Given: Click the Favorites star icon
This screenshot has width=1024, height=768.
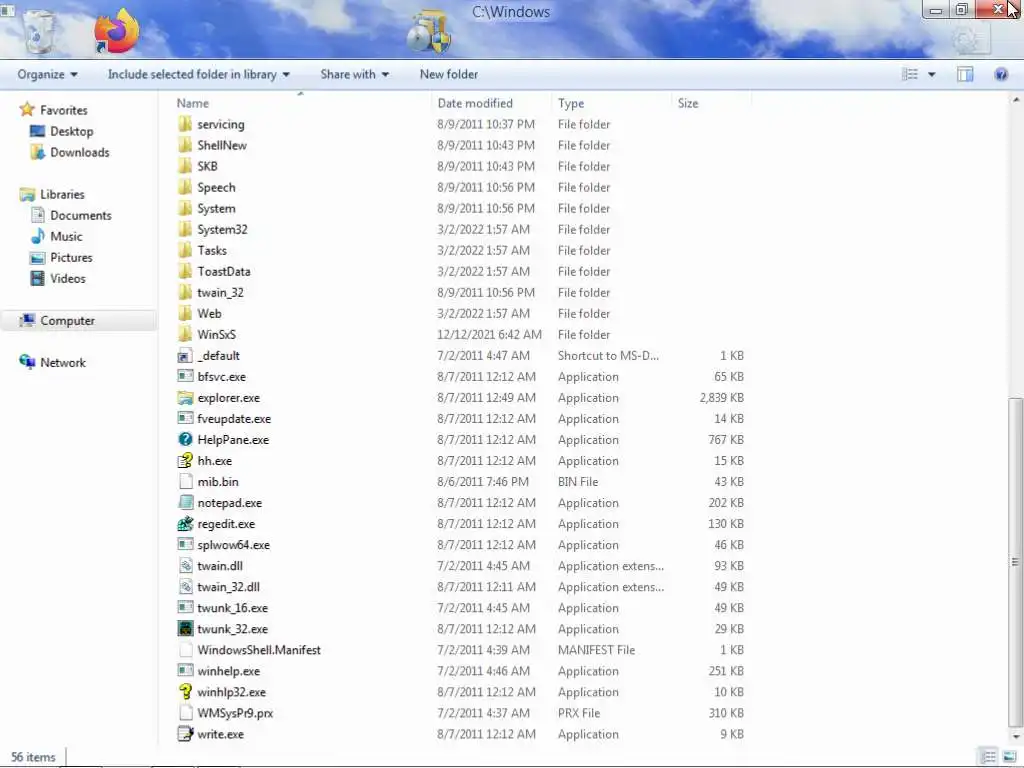Looking at the screenshot, I should click(27, 109).
